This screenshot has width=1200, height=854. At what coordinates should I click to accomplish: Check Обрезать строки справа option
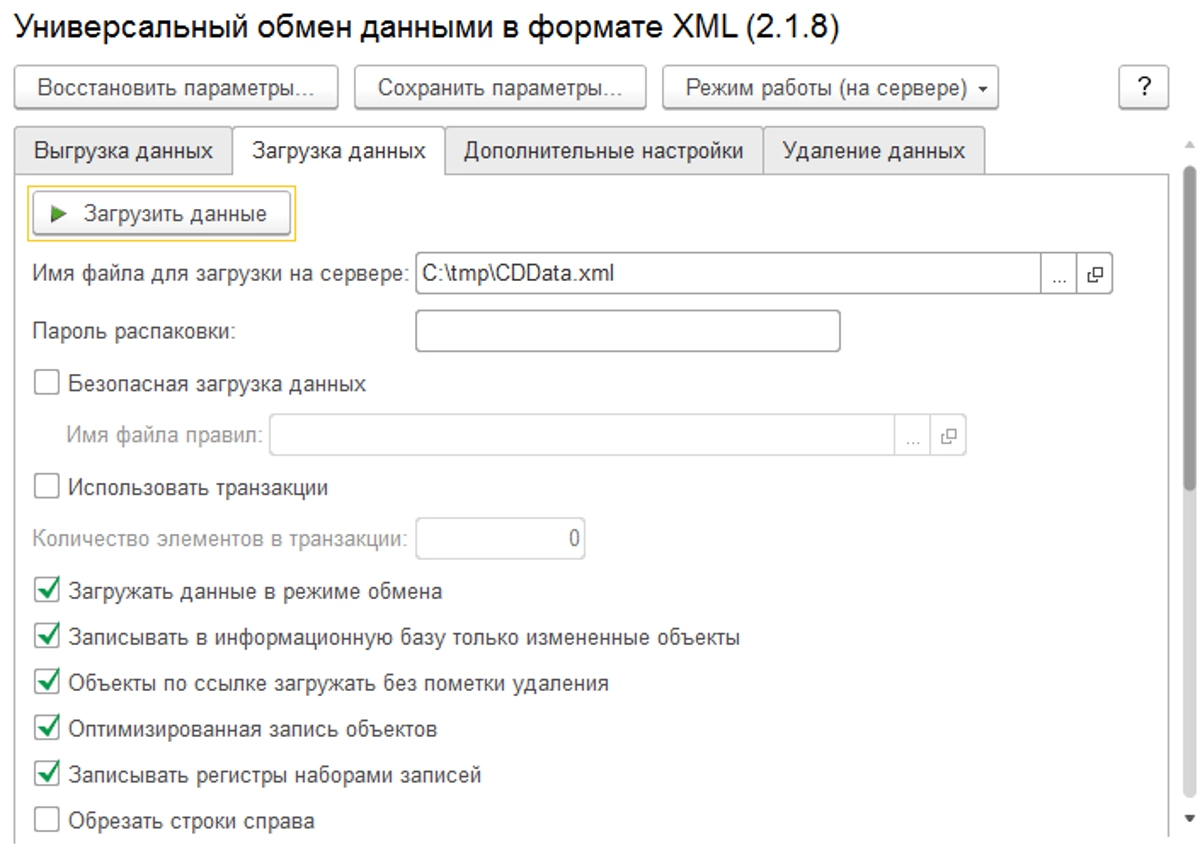pos(47,822)
